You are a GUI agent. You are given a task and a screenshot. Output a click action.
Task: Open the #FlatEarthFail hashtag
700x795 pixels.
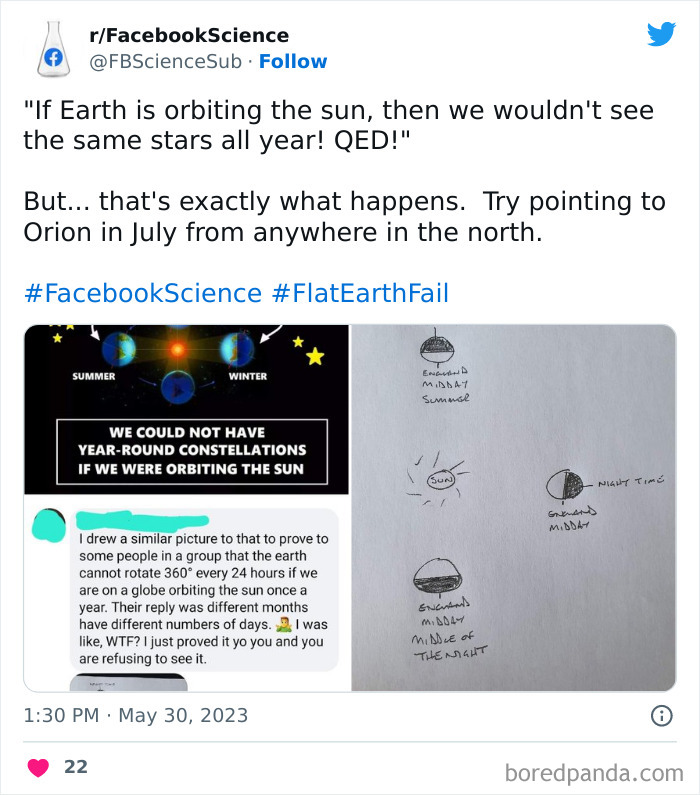[360, 293]
